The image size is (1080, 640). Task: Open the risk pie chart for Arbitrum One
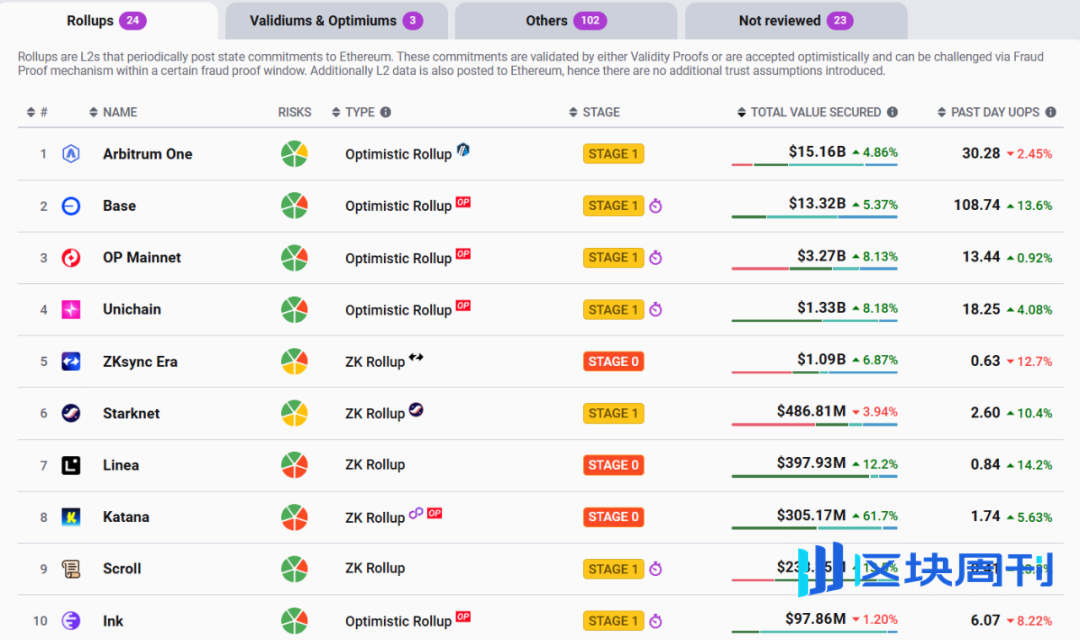pos(294,154)
